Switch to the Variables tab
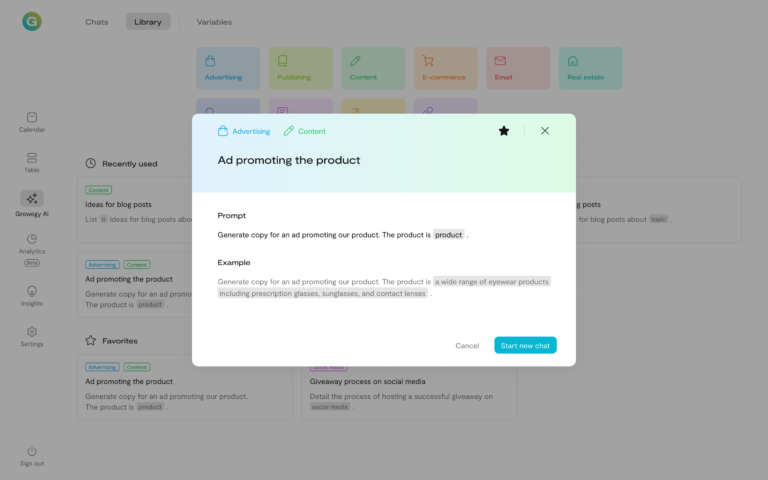Screen dimensions: 768x480 [x=214, y=22]
